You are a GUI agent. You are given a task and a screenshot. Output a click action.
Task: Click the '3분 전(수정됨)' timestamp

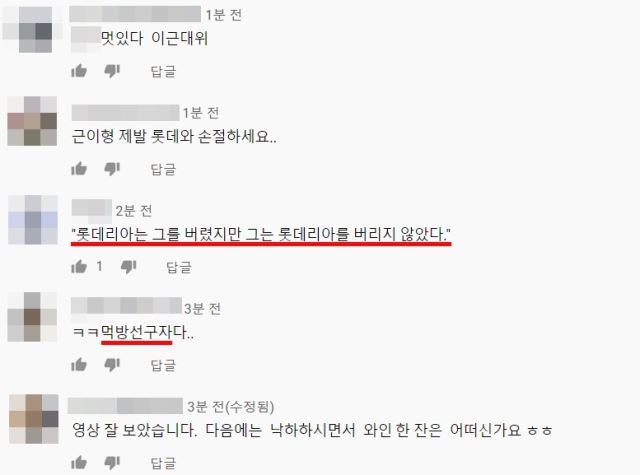[x=231, y=406]
